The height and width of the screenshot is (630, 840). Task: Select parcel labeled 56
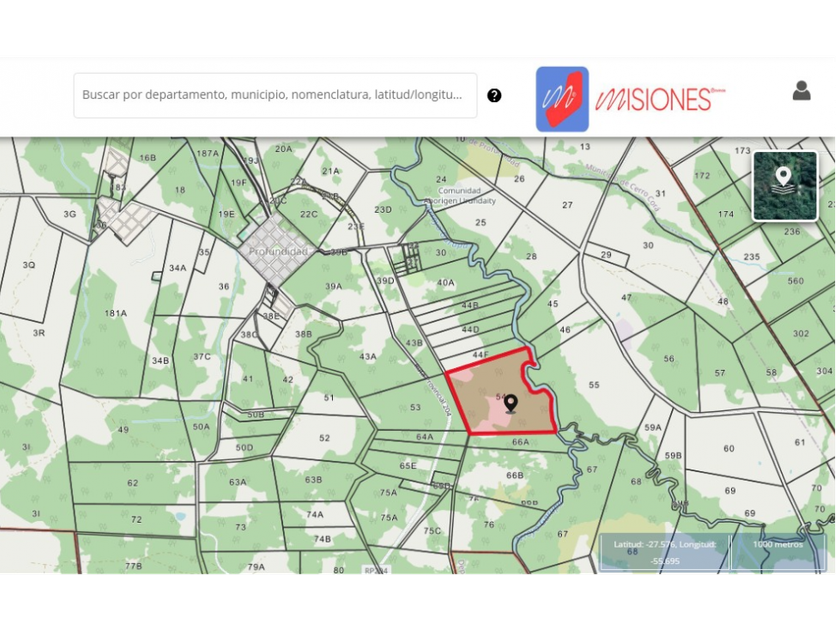pos(669,358)
